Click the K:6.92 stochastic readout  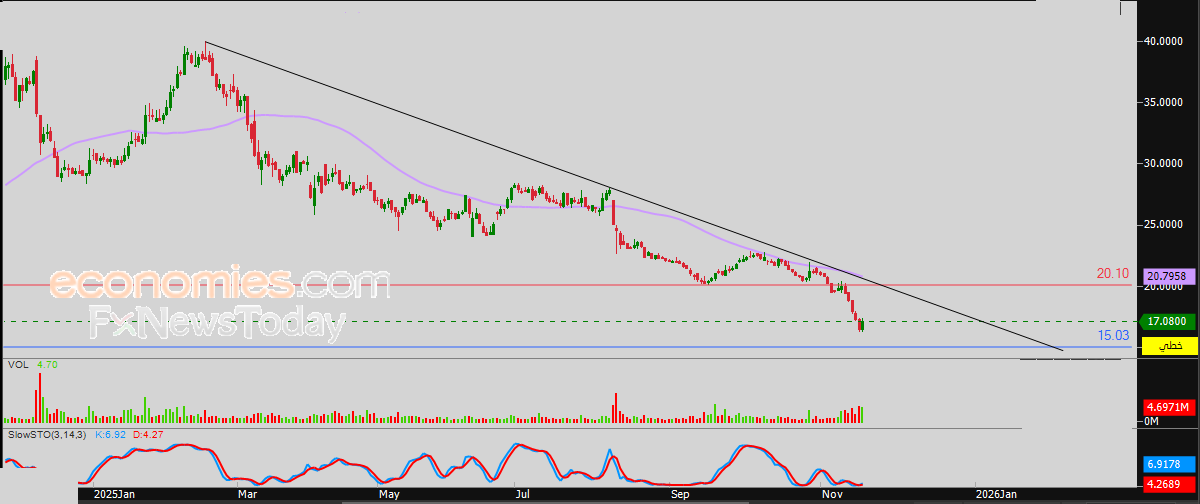click(112, 436)
